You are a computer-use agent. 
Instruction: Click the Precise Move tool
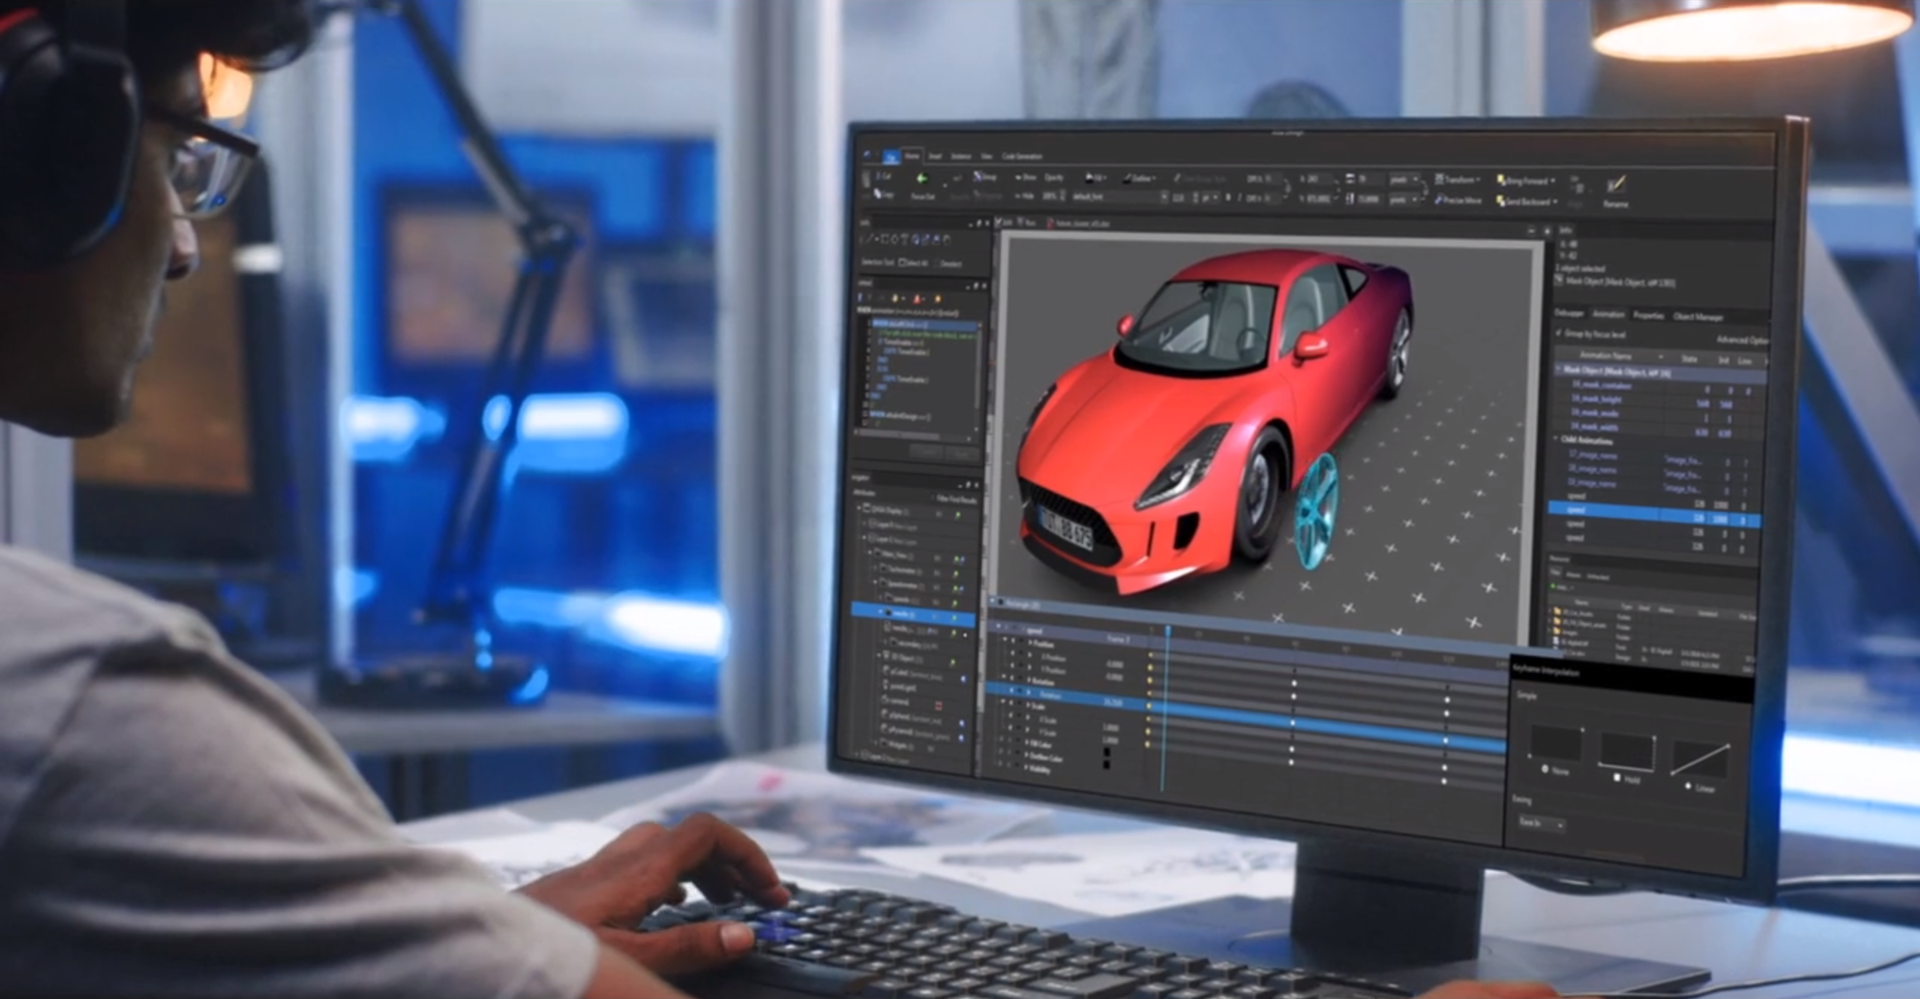pyautogui.click(x=1458, y=200)
